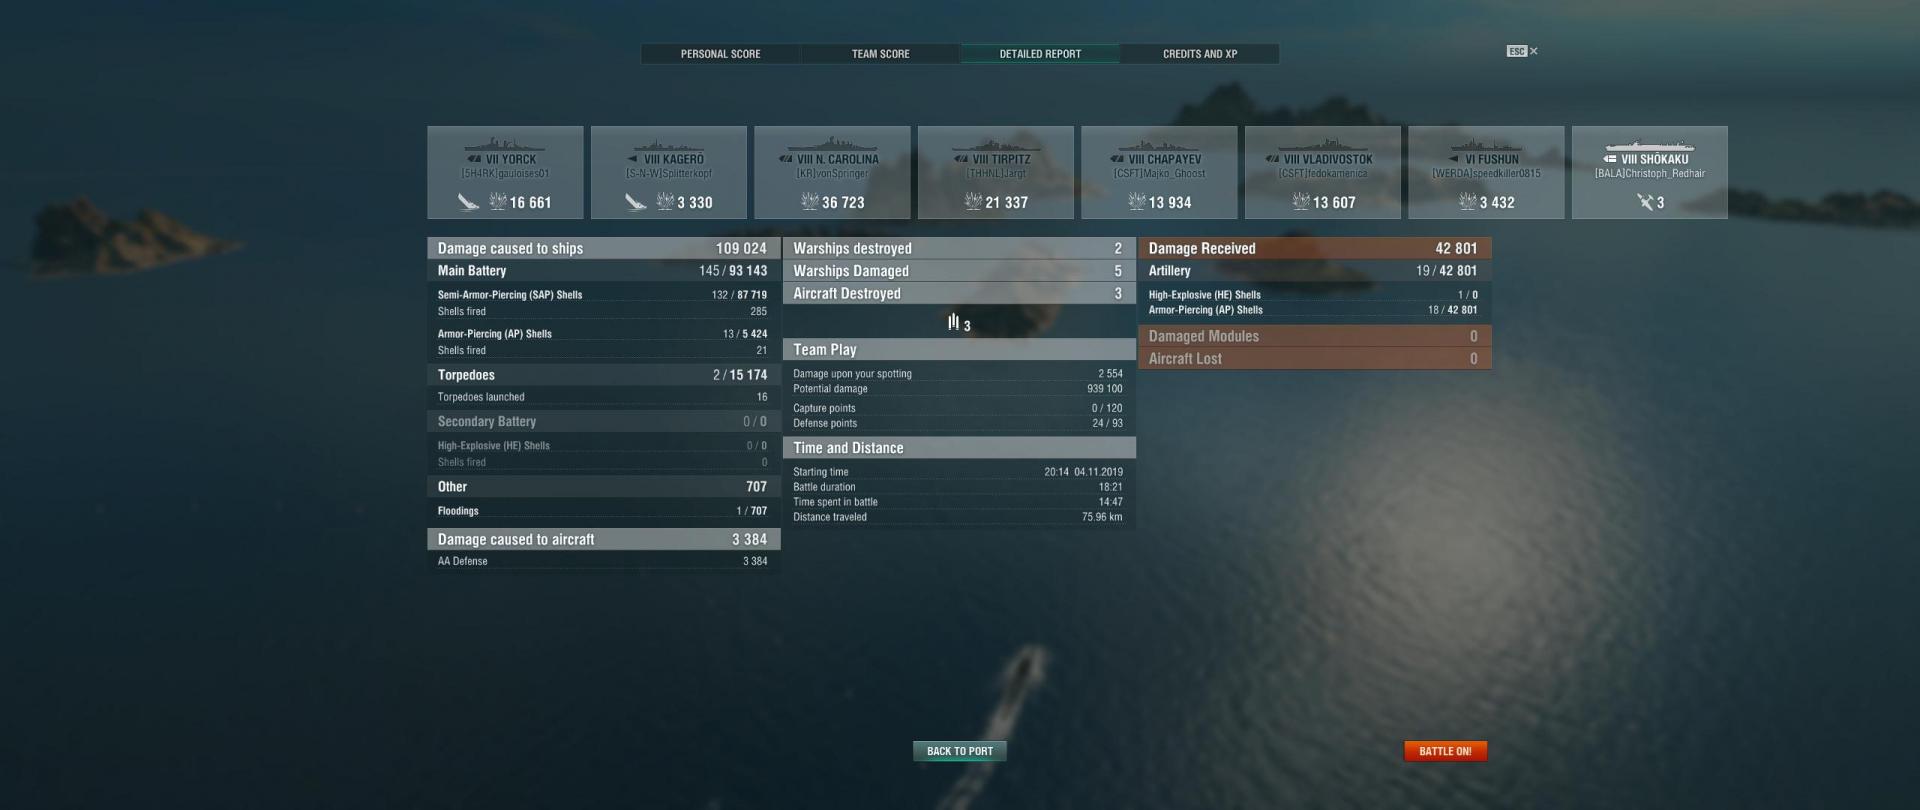This screenshot has height=810, width=1920.
Task: Close the report with ESC X icon
Action: click(1522, 51)
